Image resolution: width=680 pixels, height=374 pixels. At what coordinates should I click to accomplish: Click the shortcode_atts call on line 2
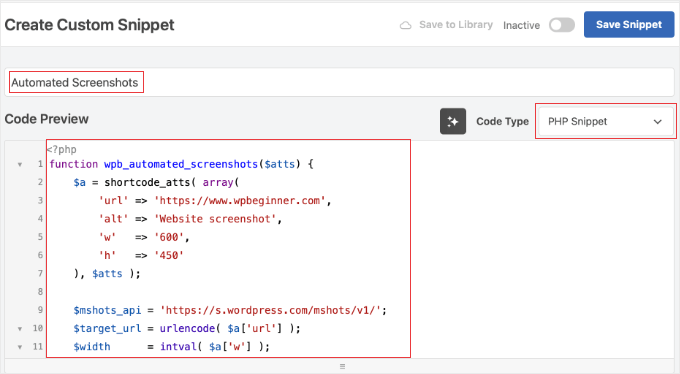coord(147,183)
